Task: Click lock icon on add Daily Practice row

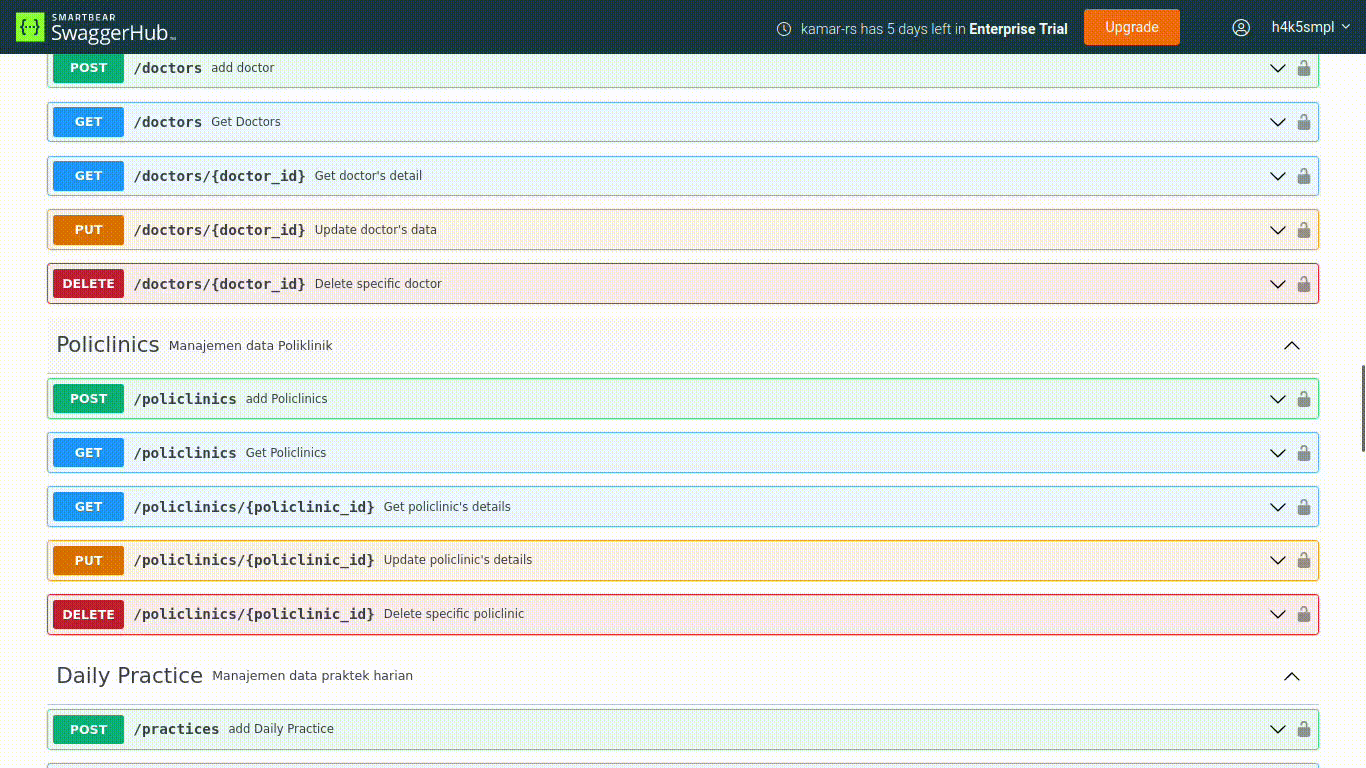Action: tap(1304, 729)
